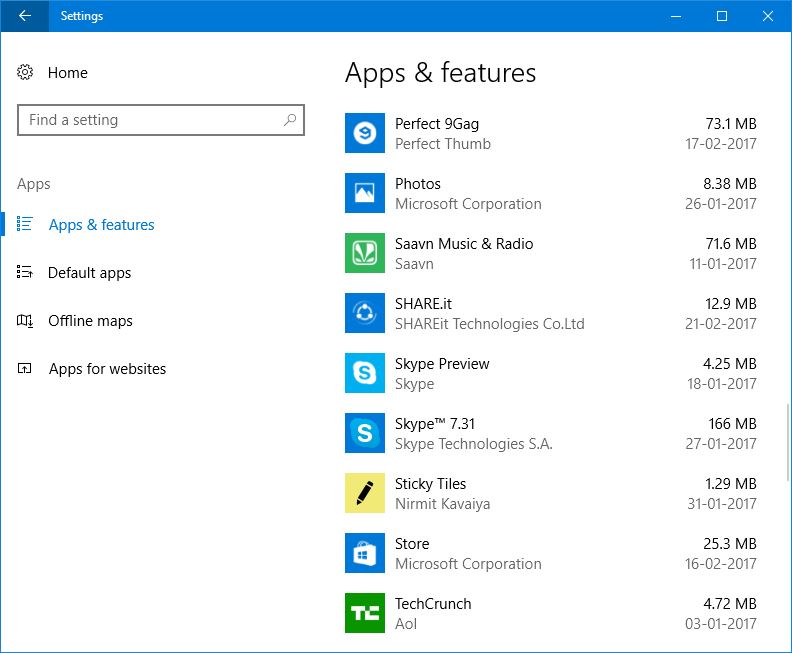Click the publisher Perfect Thumb
Screen dimensions: 792x653
click(x=443, y=144)
